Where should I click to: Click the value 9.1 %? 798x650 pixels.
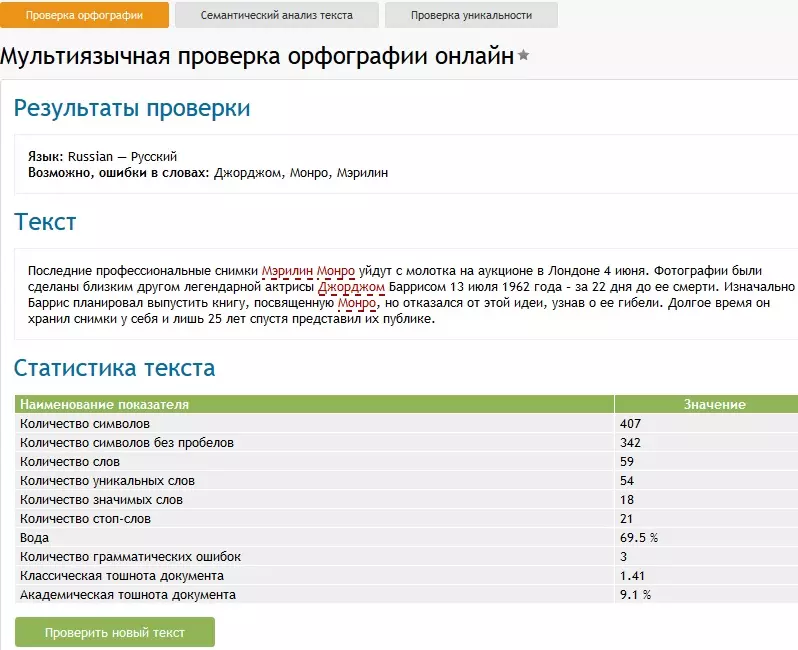tap(635, 595)
